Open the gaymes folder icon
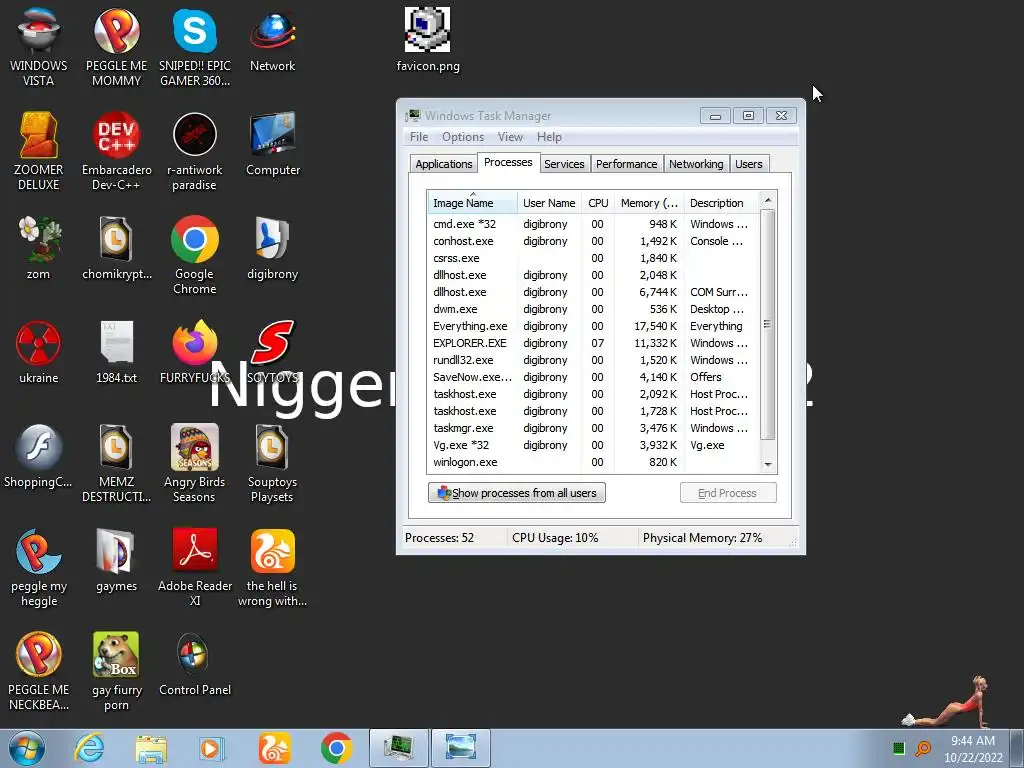The height and width of the screenshot is (768, 1024). pos(116,561)
